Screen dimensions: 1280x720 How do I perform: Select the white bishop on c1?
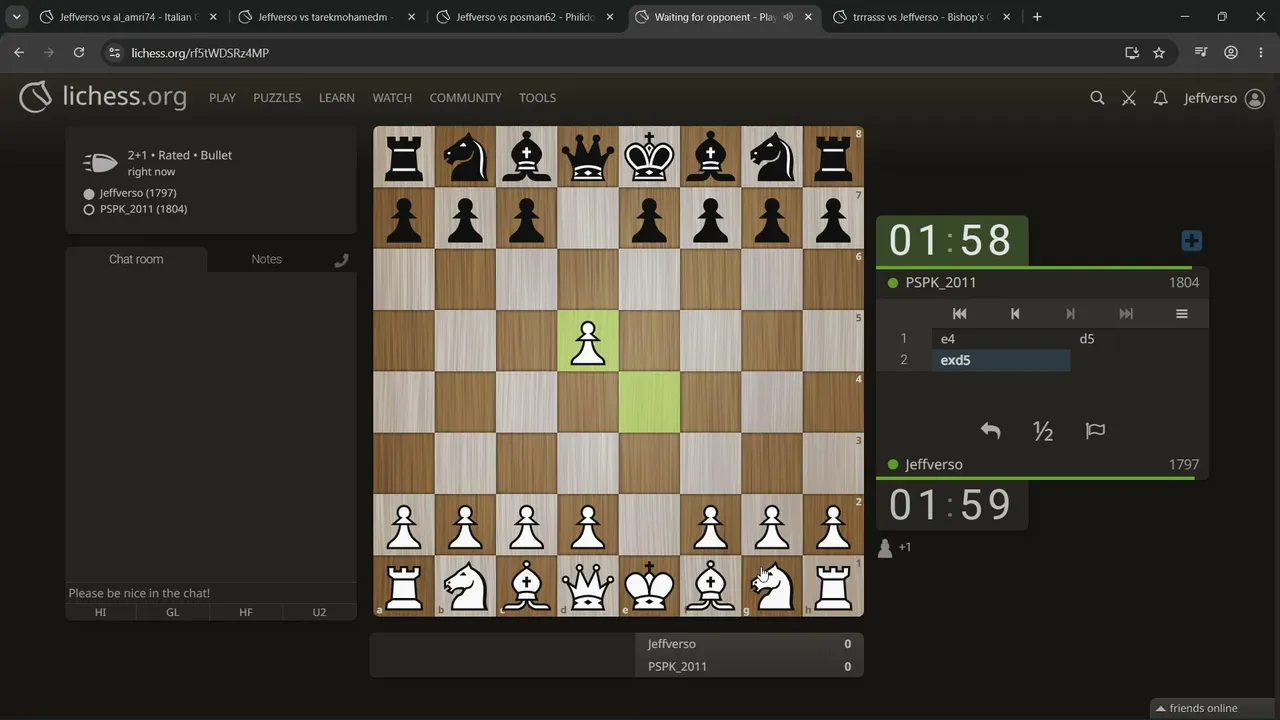527,586
